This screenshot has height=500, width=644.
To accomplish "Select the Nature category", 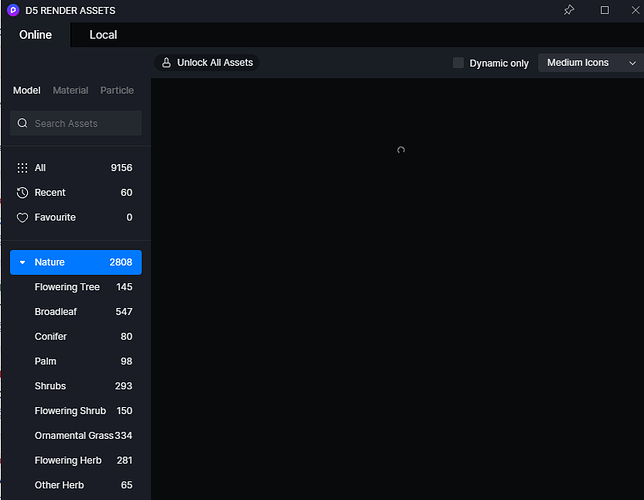I will click(76, 262).
